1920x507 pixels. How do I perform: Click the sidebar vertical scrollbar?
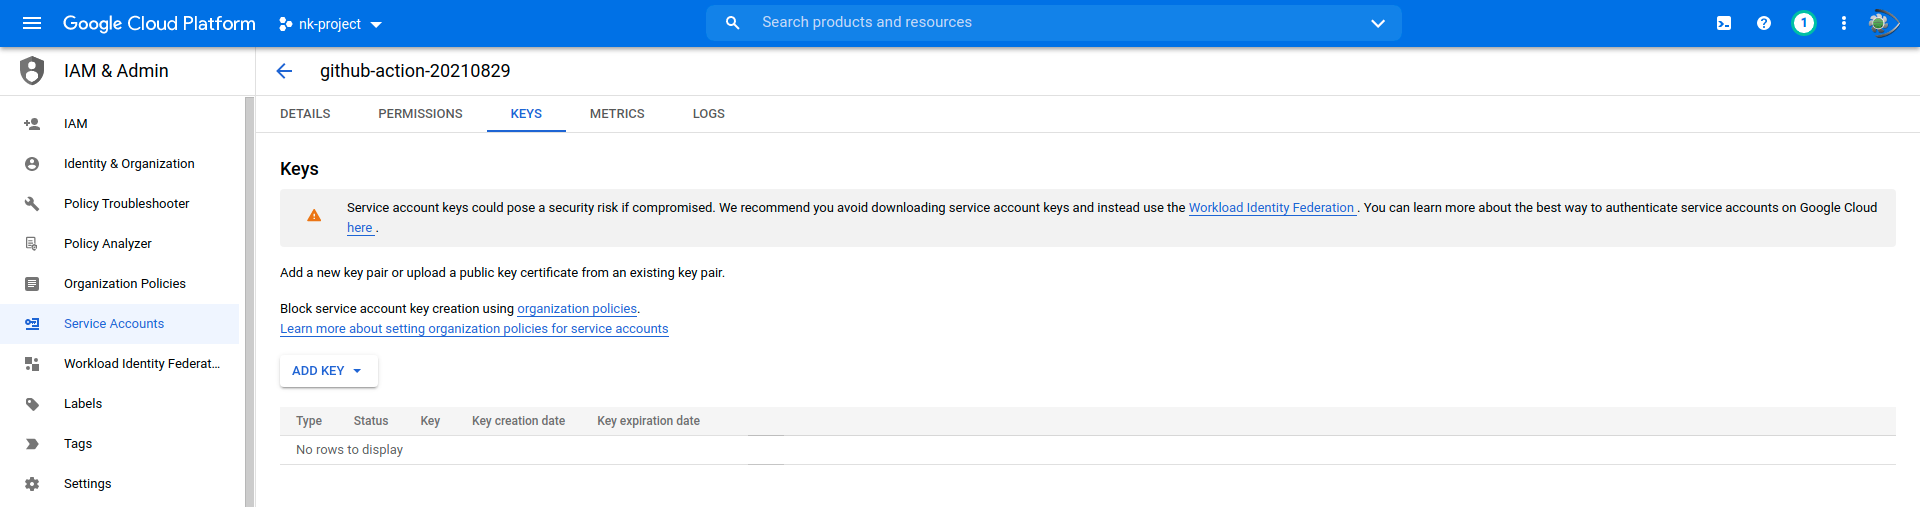point(249,300)
